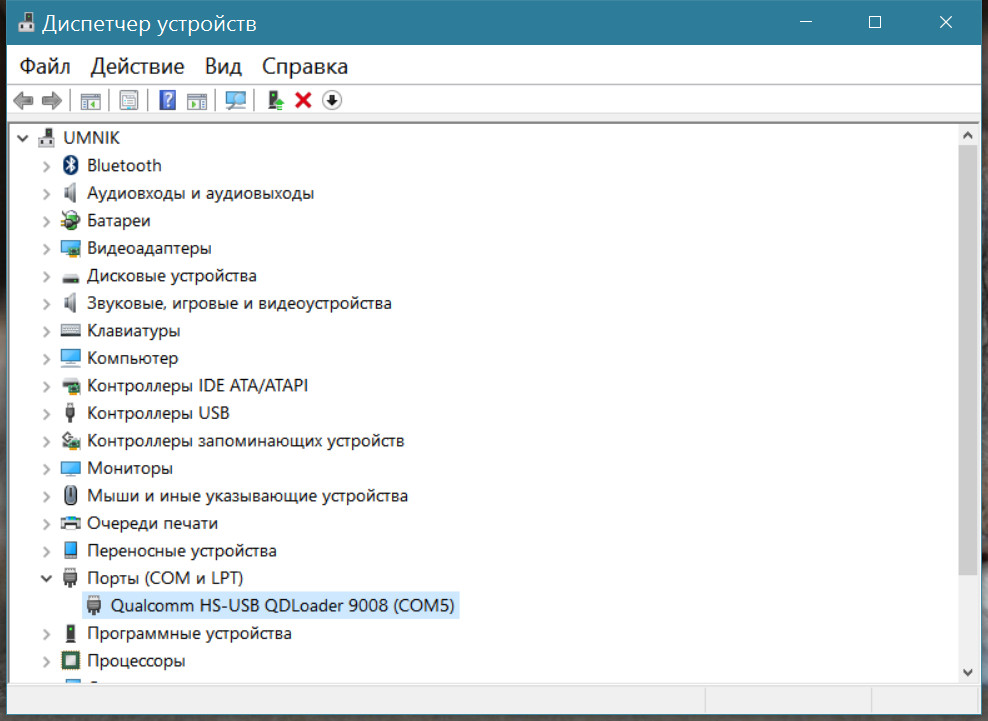Select the Процессоры tree item
This screenshot has height=721, width=988.
pyautogui.click(x=135, y=661)
